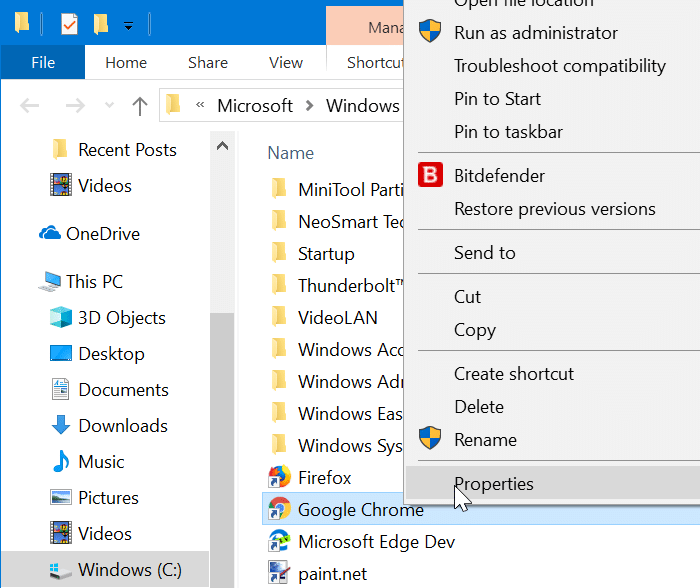Click the New folder icon in title bar
The width and height of the screenshot is (700, 588).
coord(101,24)
